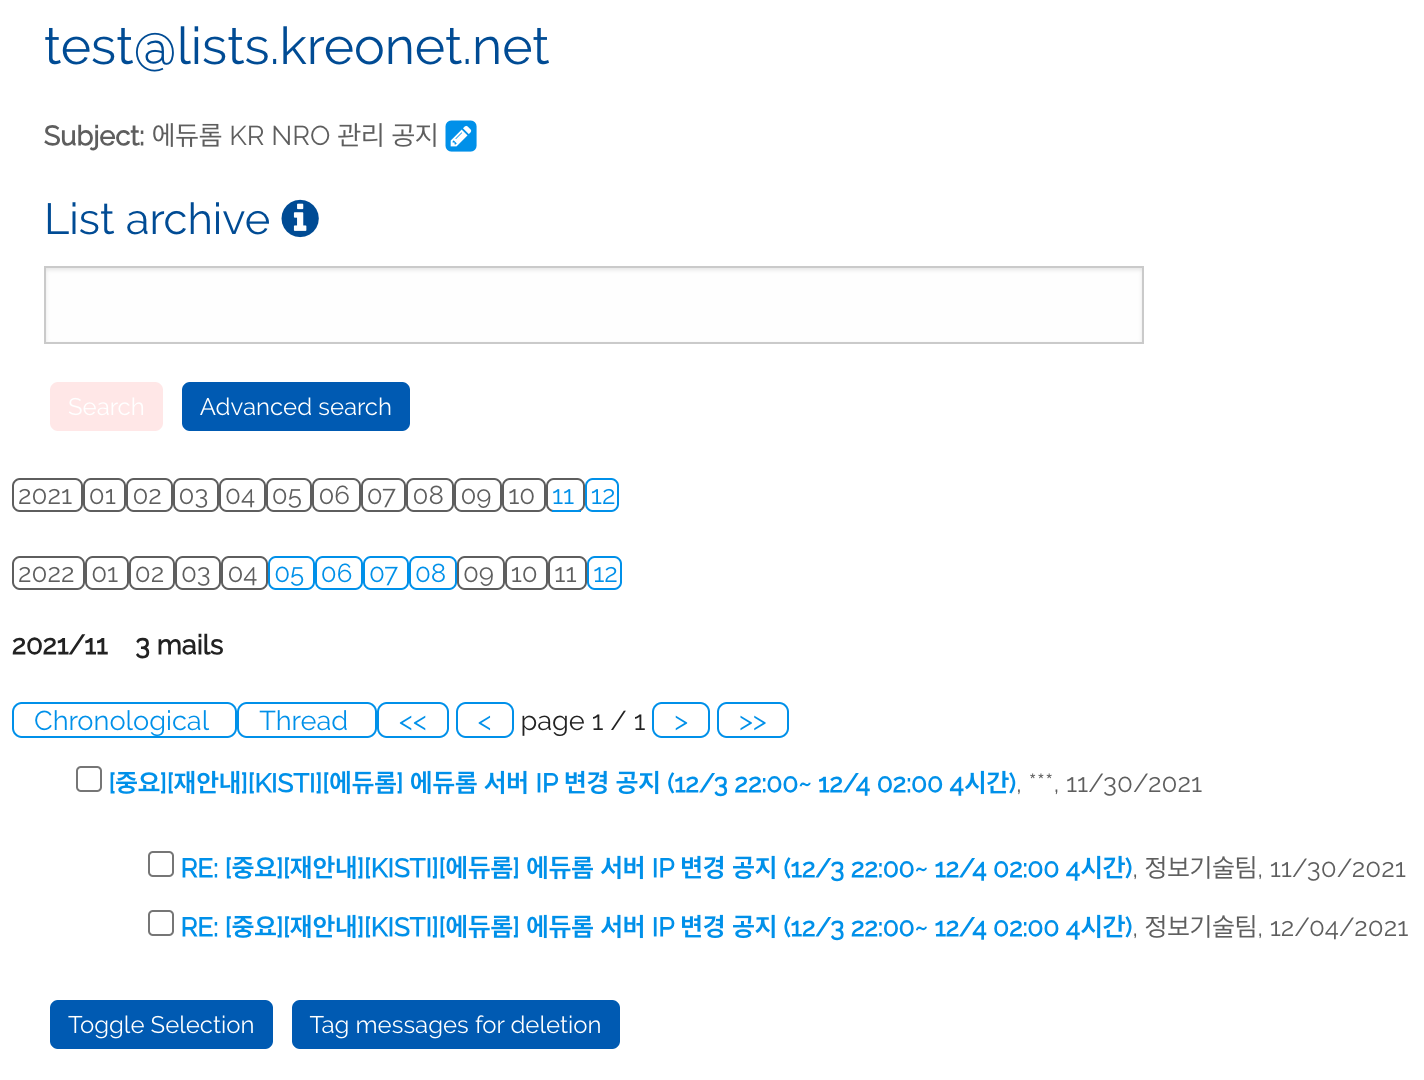Switch to Chronological view

(x=123, y=721)
